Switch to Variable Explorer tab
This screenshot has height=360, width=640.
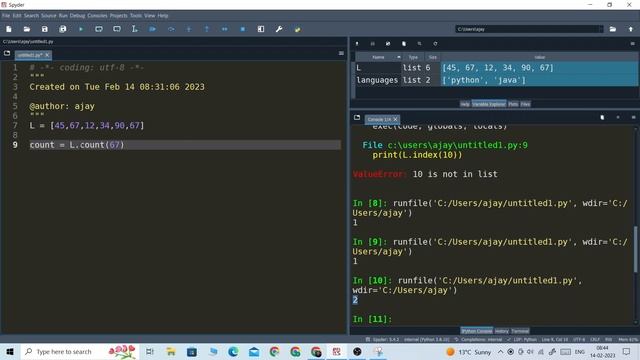(x=489, y=104)
